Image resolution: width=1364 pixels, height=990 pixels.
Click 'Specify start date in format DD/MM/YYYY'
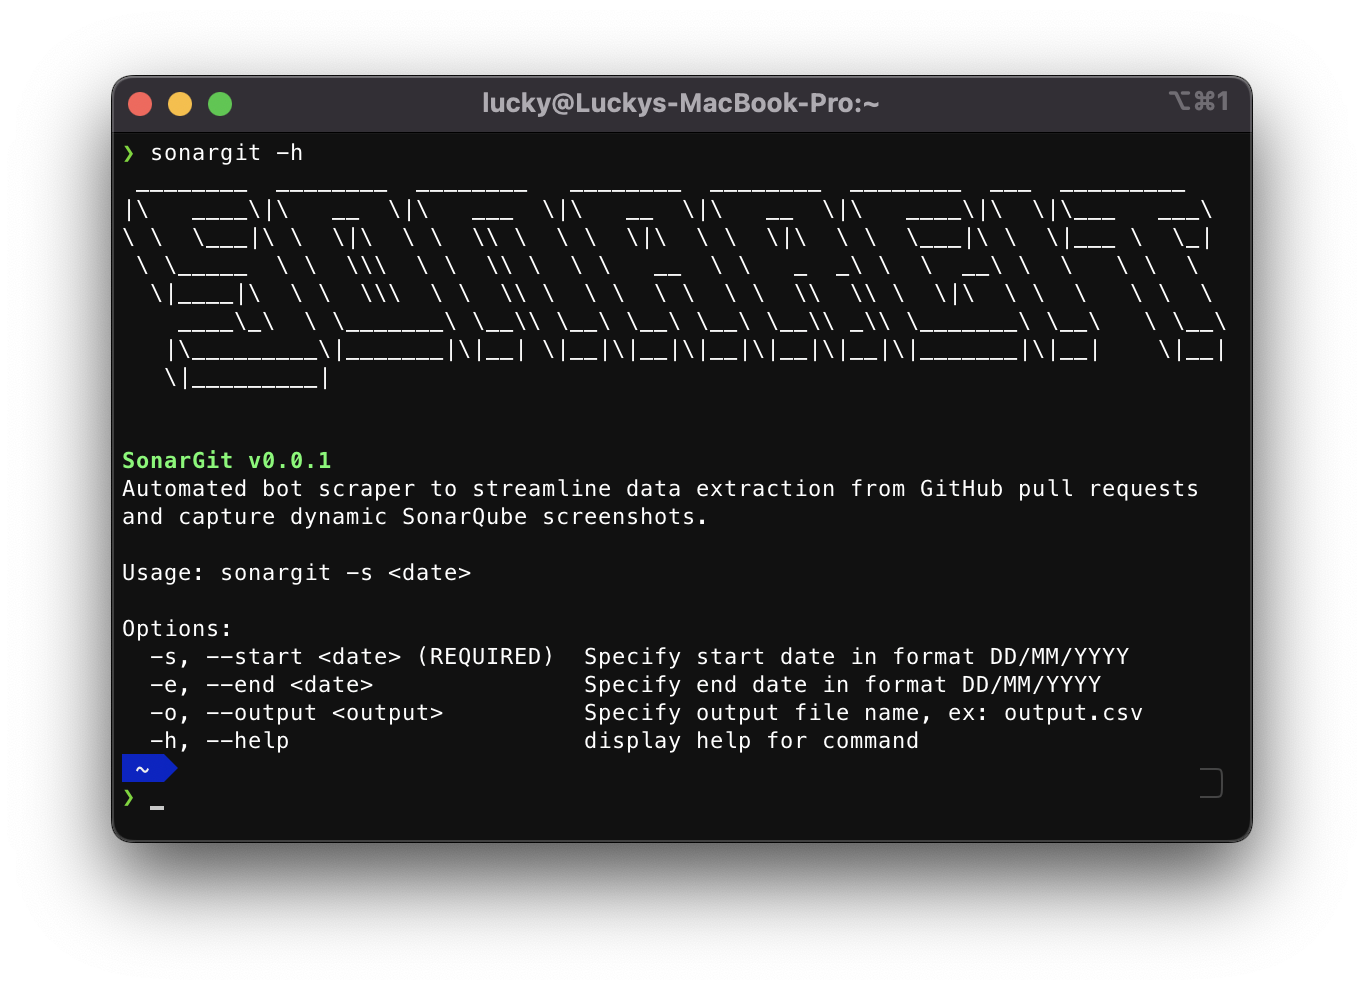click(x=857, y=657)
